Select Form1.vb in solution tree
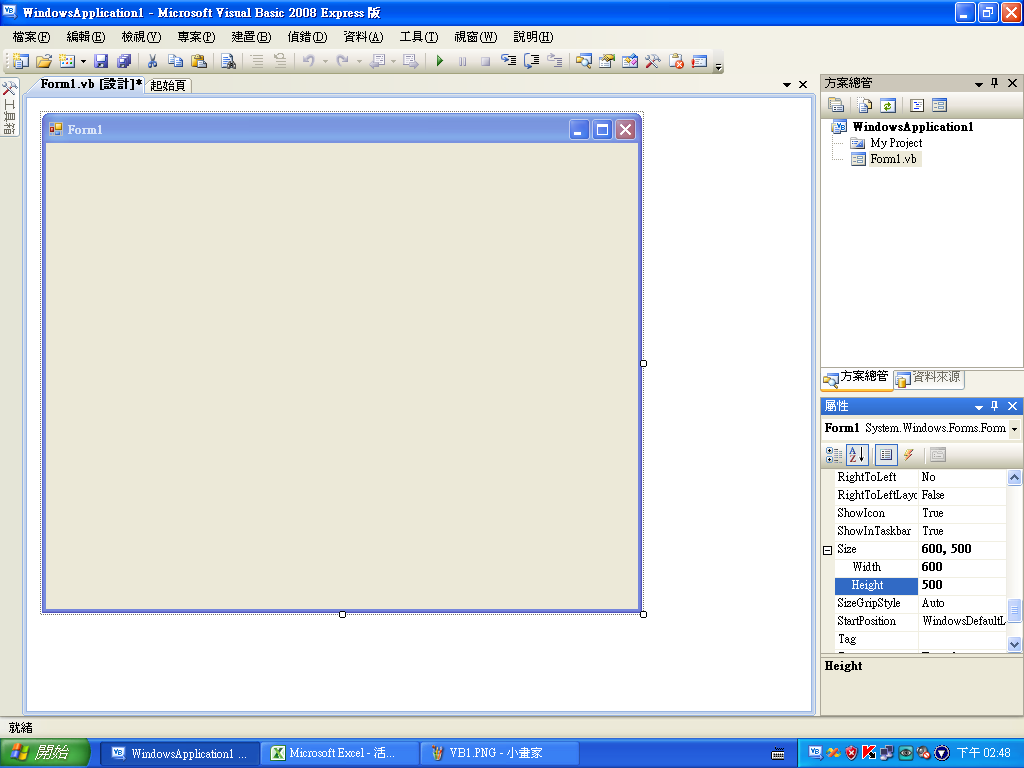Image resolution: width=1024 pixels, height=768 pixels. 893,159
